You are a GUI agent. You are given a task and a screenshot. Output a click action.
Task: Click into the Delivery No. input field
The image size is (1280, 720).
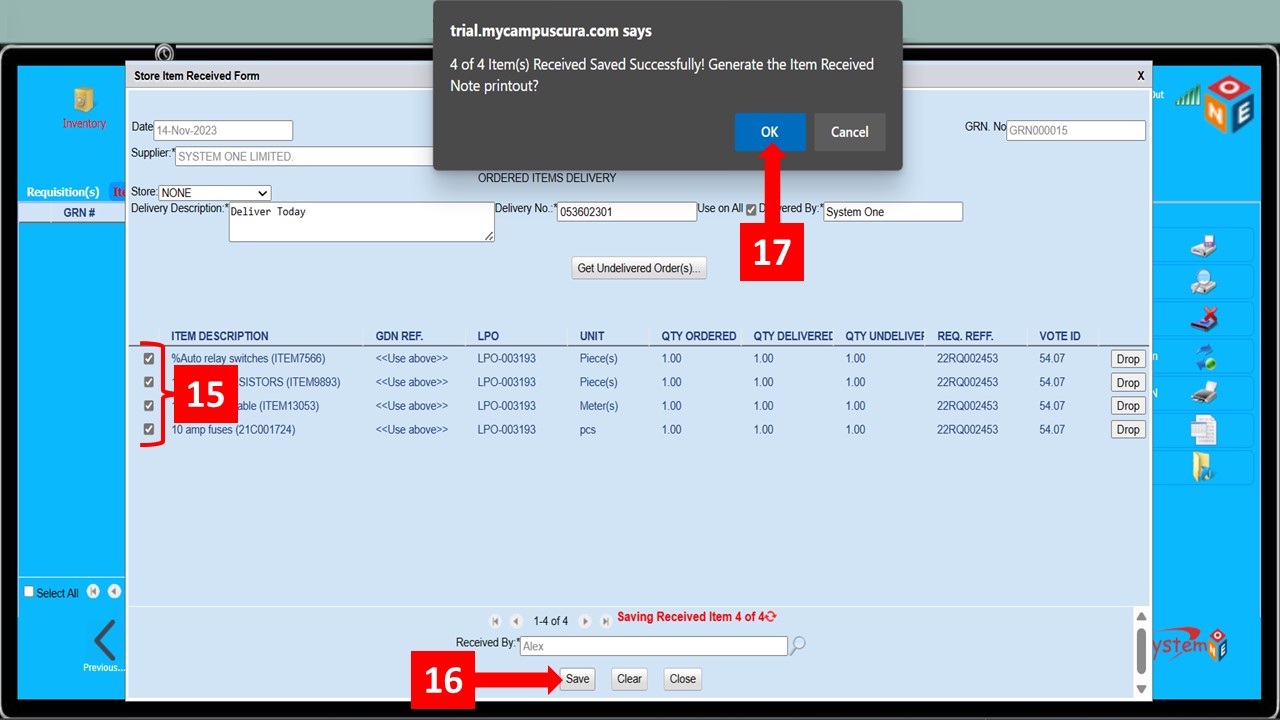(x=626, y=212)
